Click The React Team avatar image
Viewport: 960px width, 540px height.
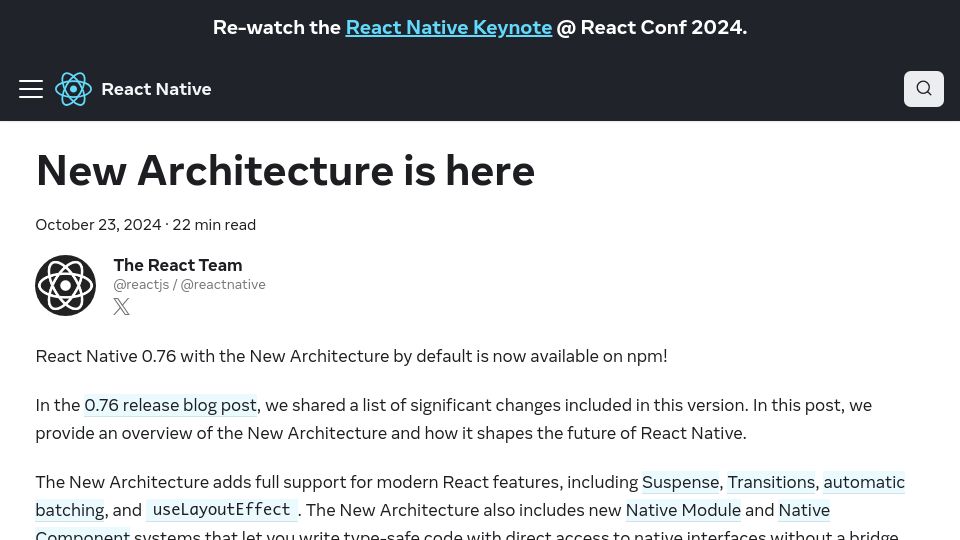click(66, 285)
